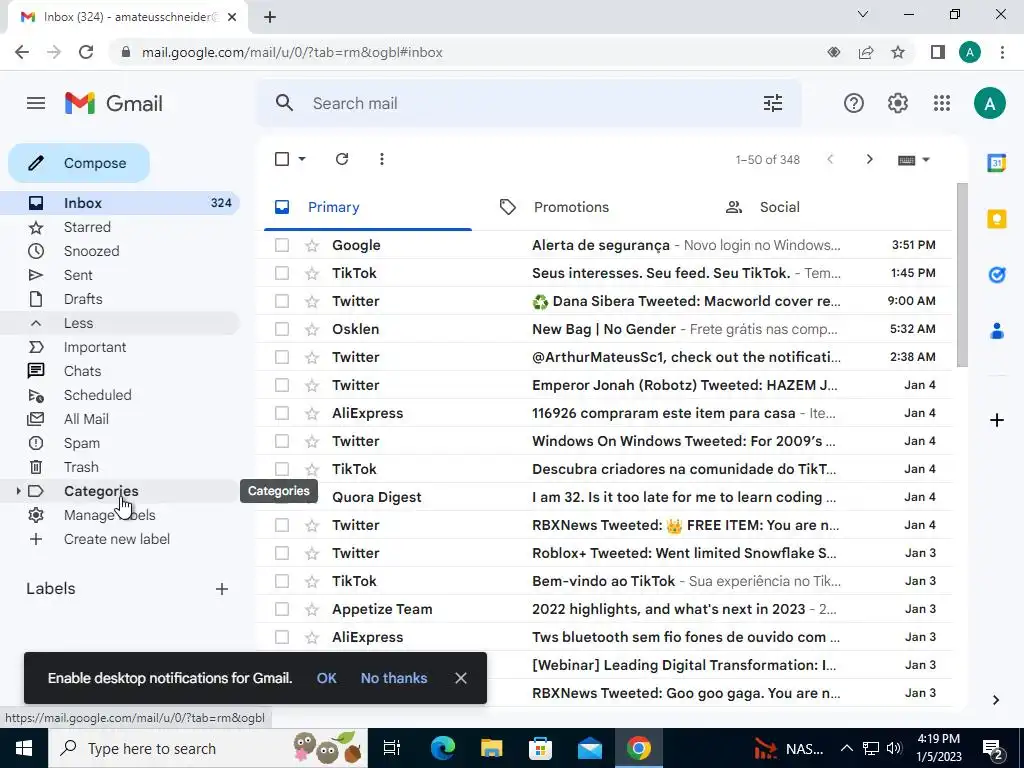Star the Appetize Team email

pyautogui.click(x=312, y=609)
